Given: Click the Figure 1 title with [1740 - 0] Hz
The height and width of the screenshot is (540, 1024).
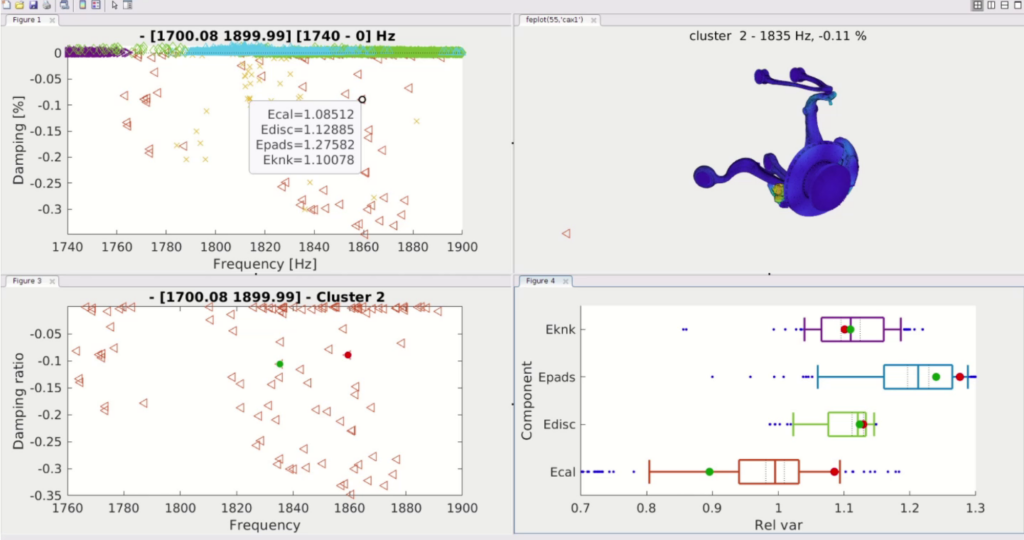Looking at the screenshot, I should (267, 36).
